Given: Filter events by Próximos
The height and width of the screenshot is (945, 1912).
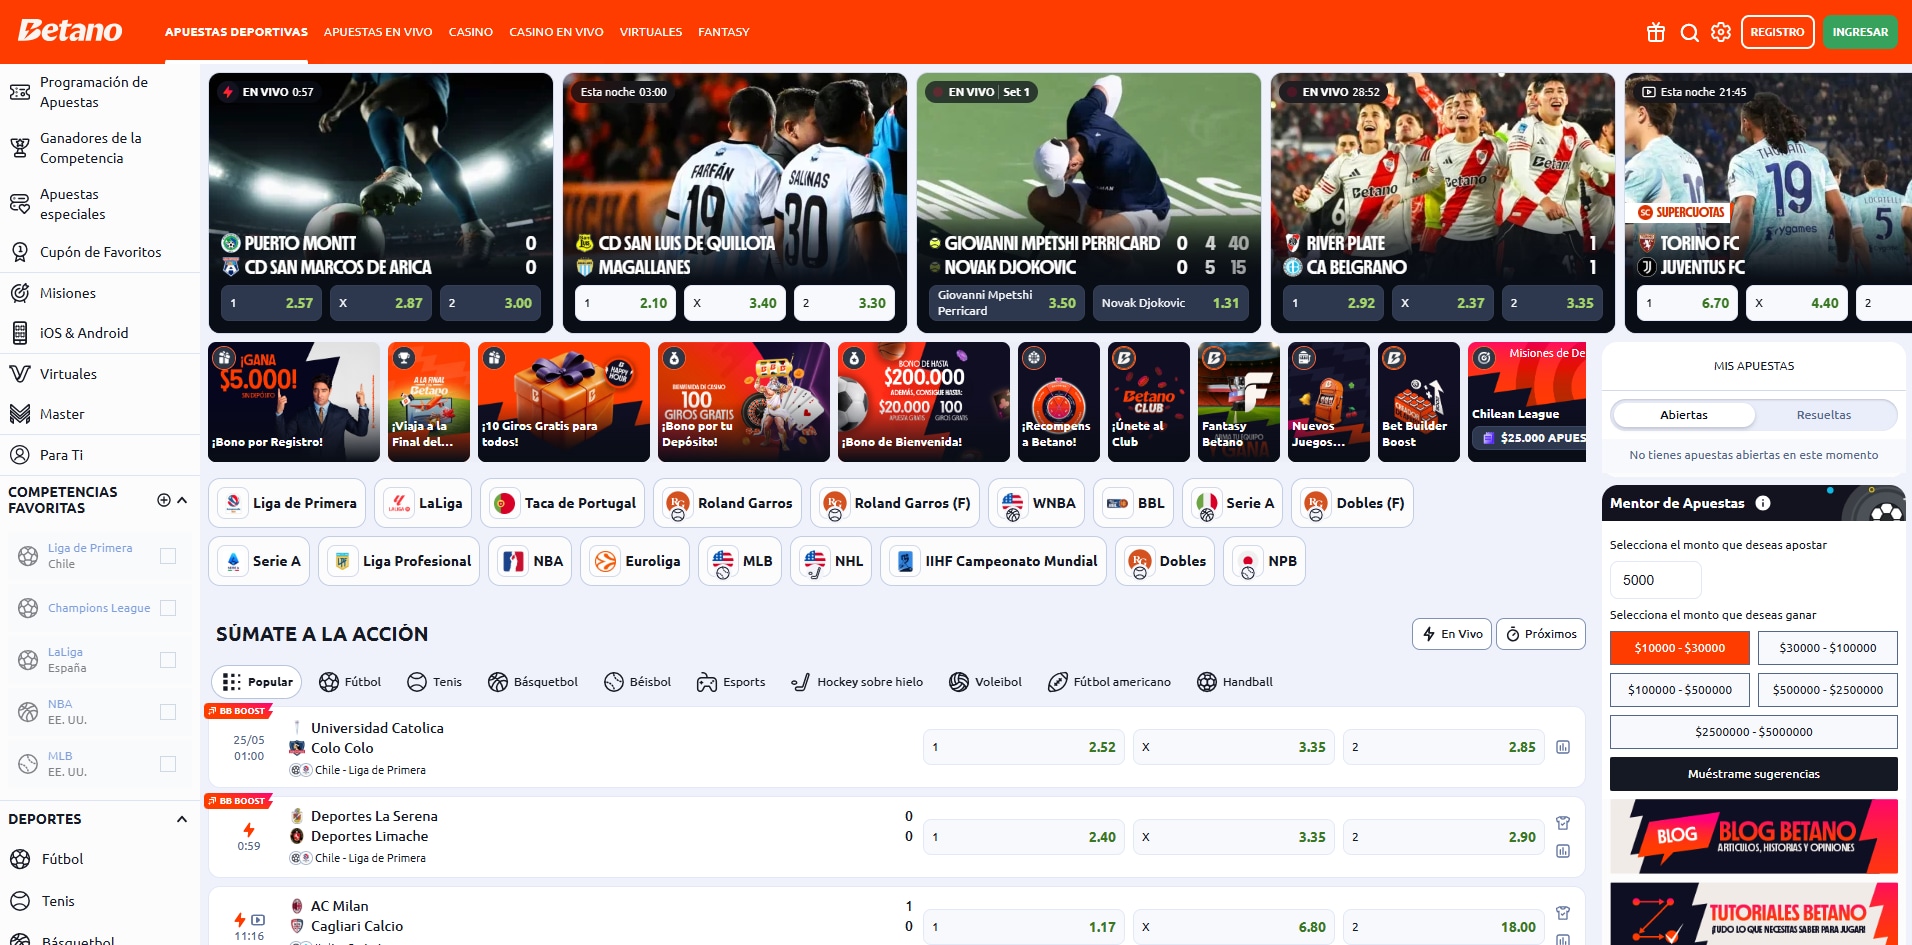Looking at the screenshot, I should [1541, 634].
